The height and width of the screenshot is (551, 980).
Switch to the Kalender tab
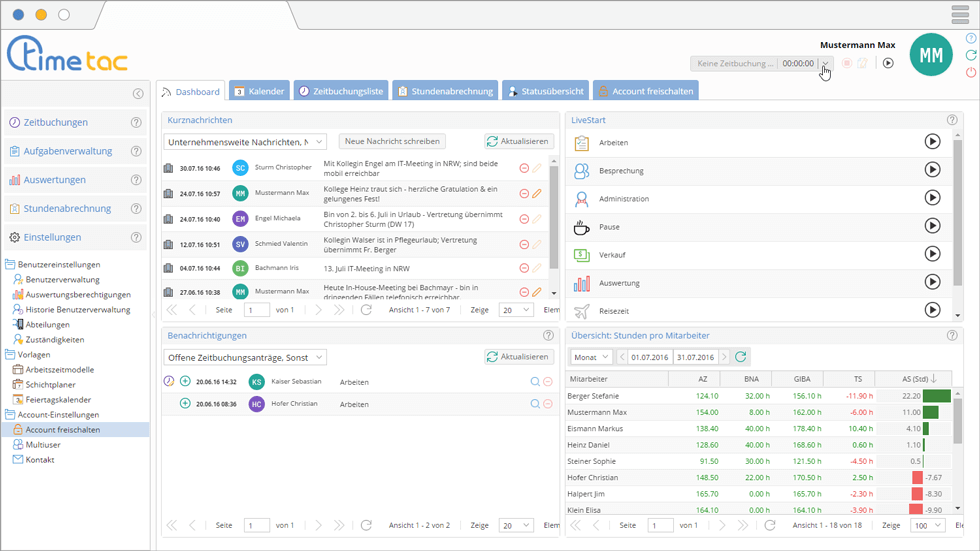(259, 91)
